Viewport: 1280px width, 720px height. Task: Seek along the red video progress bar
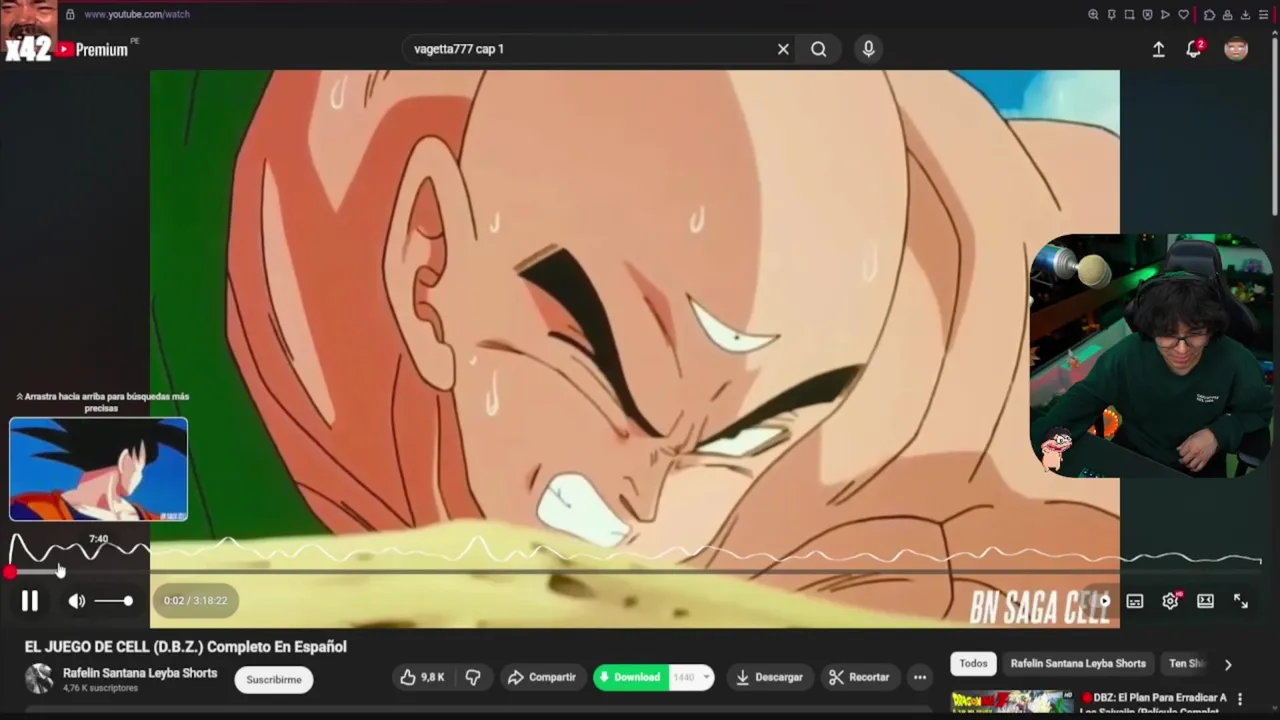(x=636, y=572)
